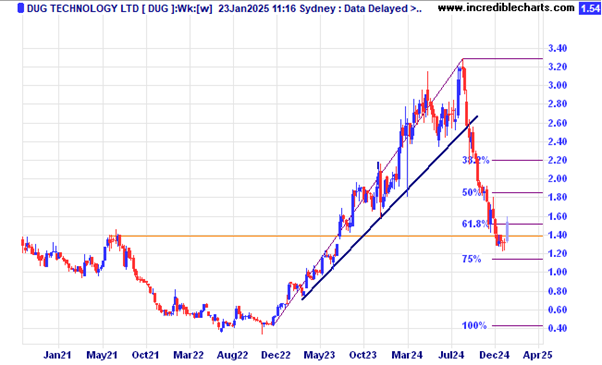602x365 pixels.
Task: Click the Dec24 date axis label
Action: pyautogui.click(x=494, y=355)
